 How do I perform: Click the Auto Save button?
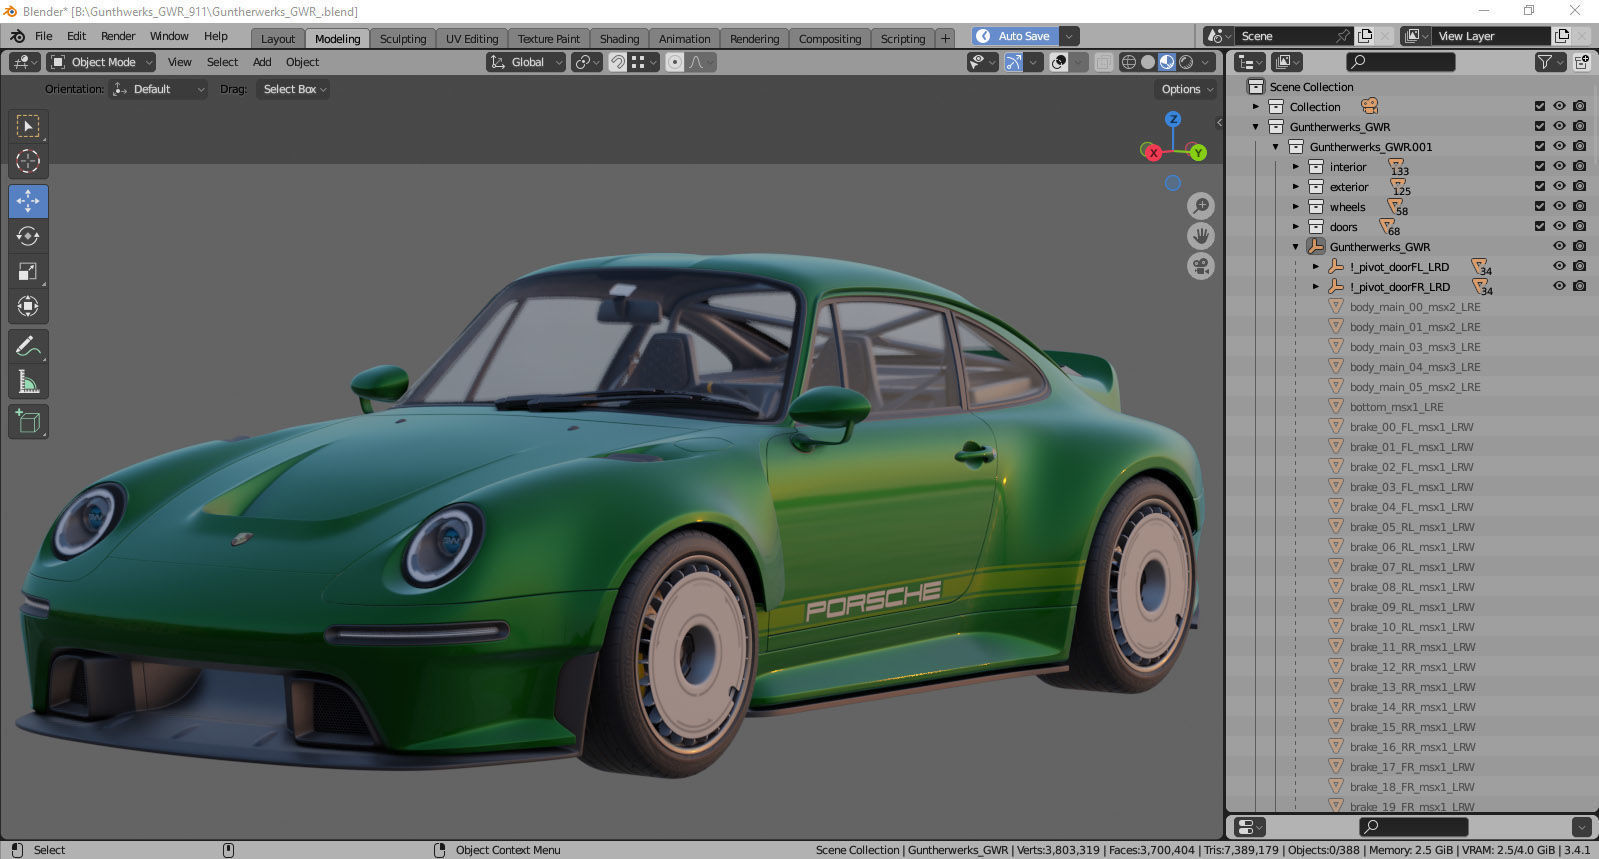[x=1015, y=36]
